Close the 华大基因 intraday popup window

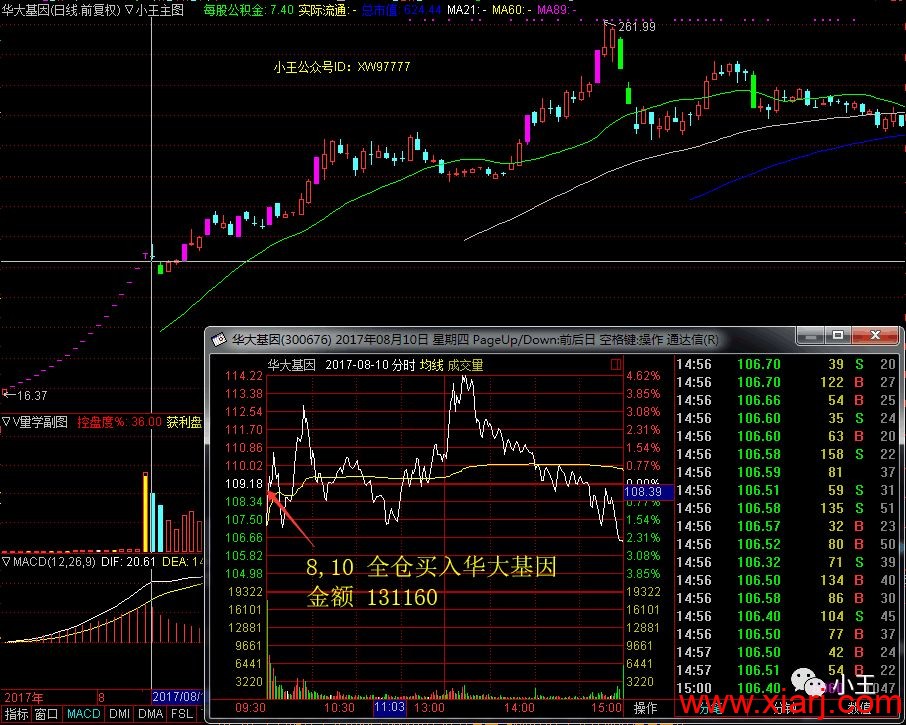pyautogui.click(x=875, y=336)
